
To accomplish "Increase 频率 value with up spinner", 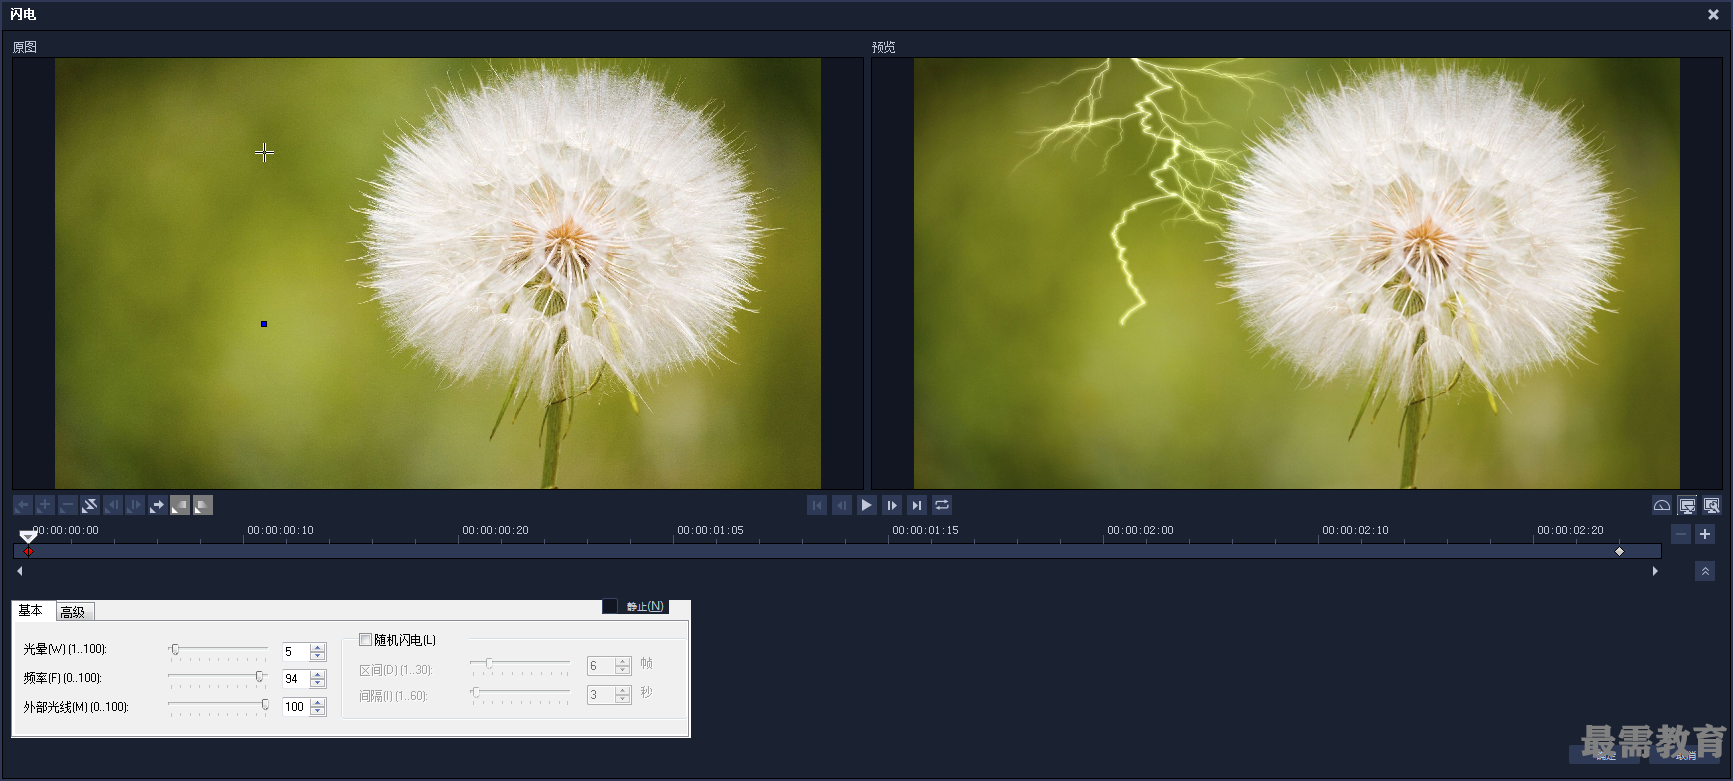I will 318,674.
